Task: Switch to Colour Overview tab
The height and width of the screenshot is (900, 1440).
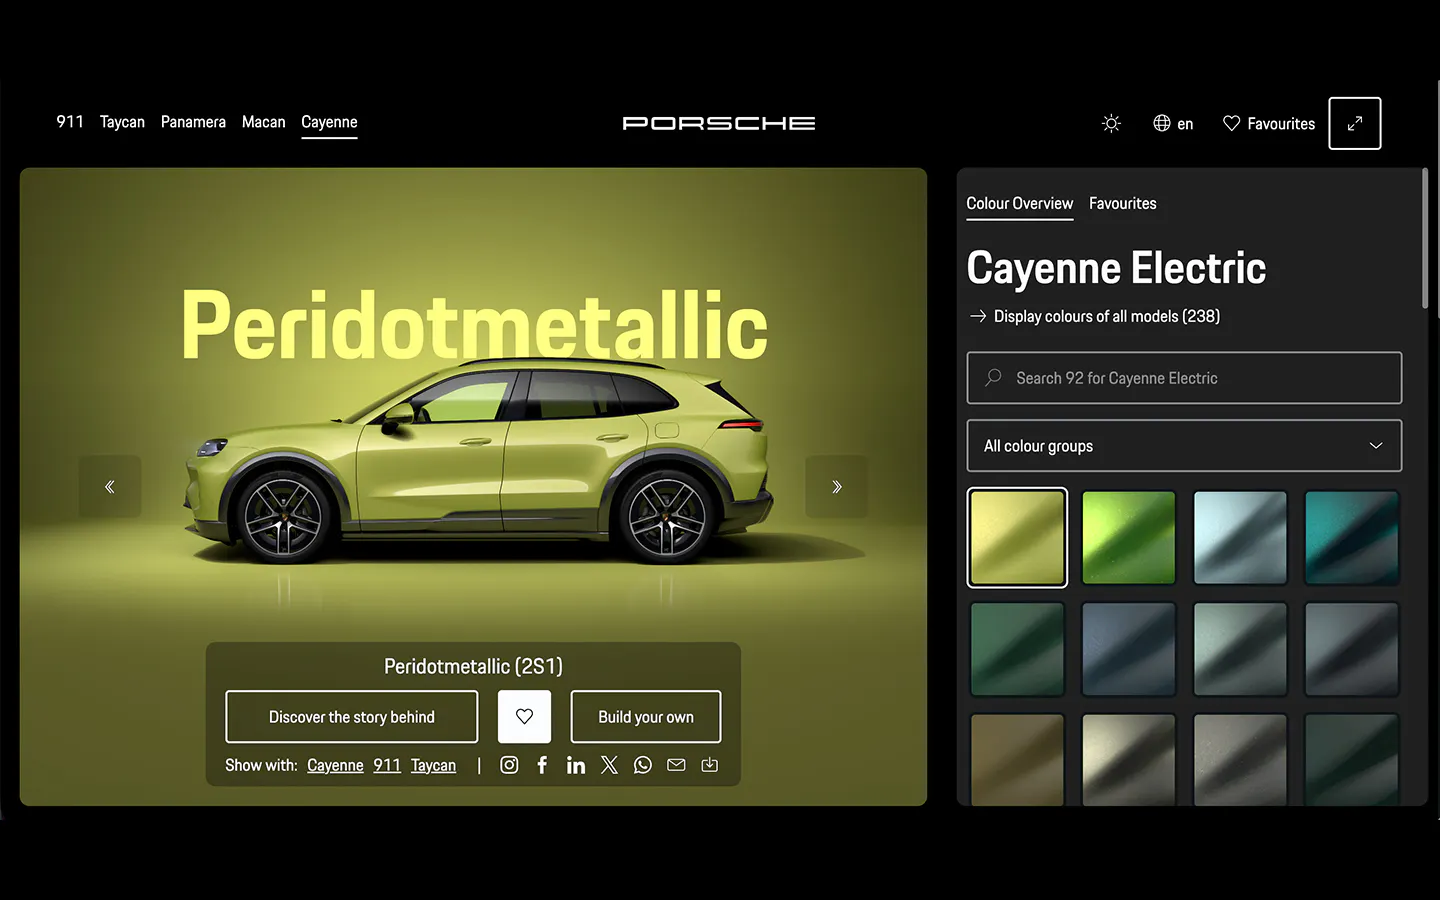Action: click(x=1019, y=204)
